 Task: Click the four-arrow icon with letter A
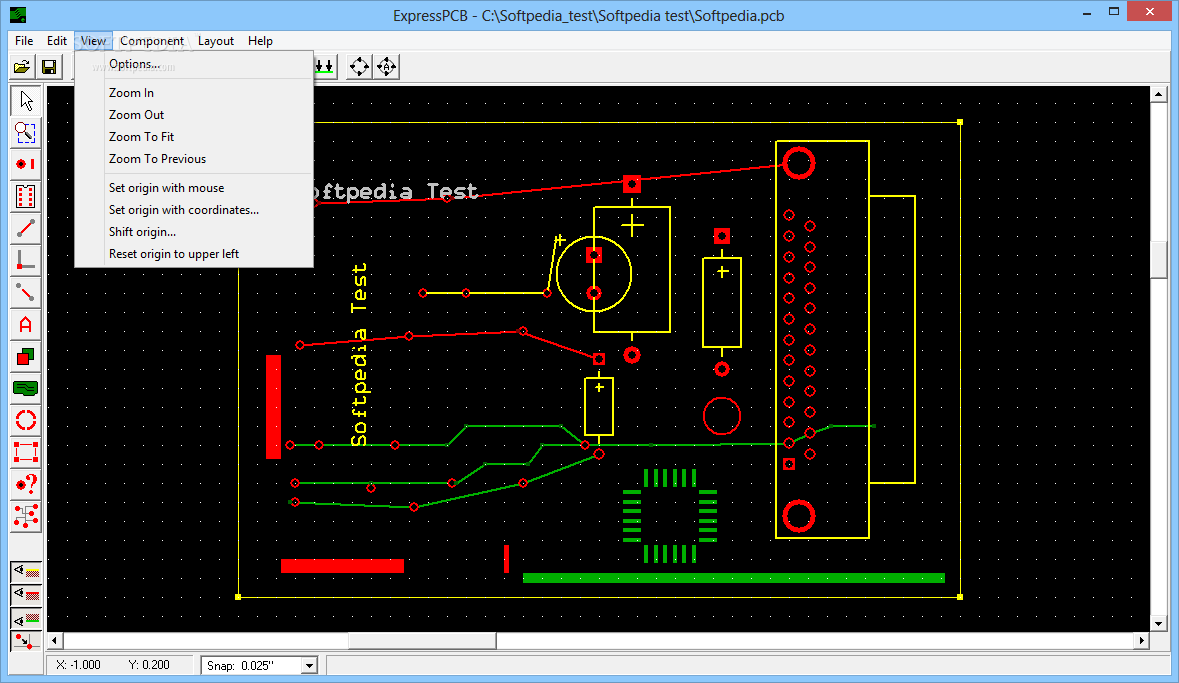point(386,67)
